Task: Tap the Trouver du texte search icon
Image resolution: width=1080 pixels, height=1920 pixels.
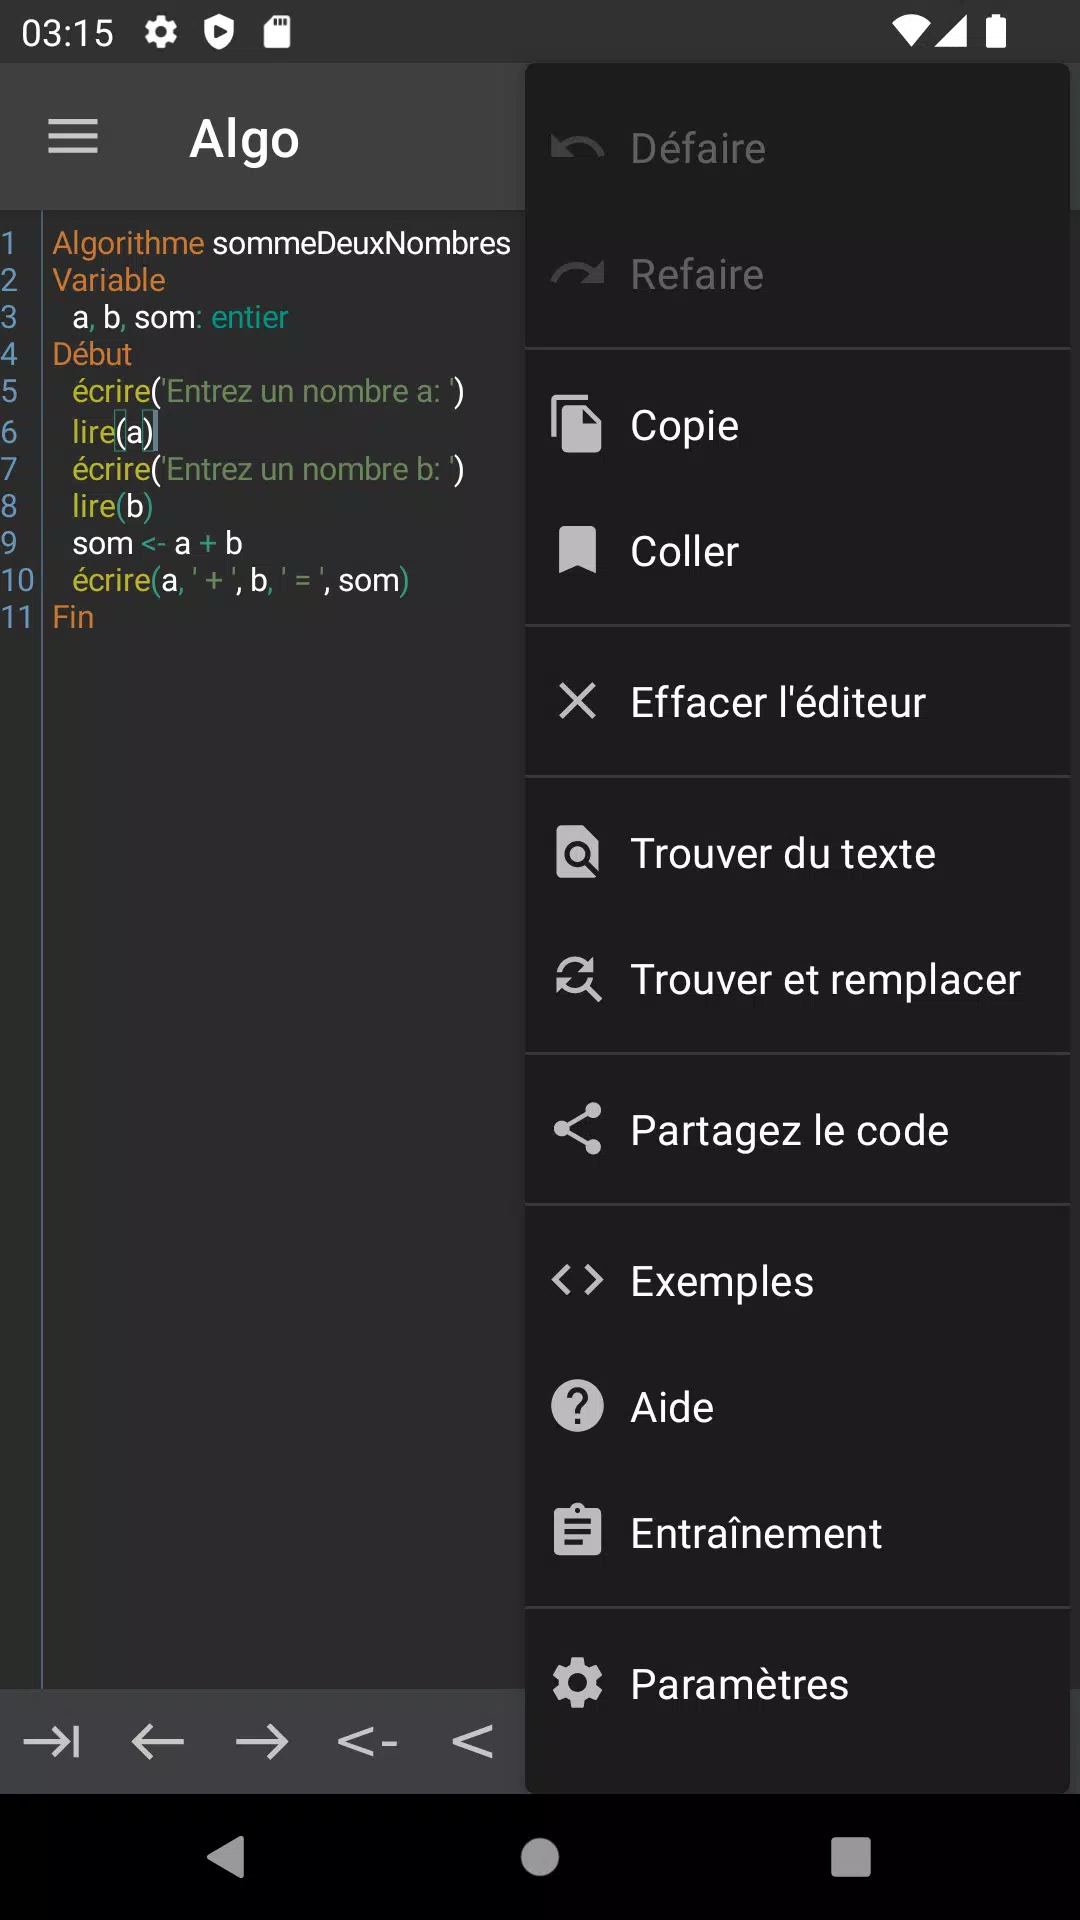Action: point(577,852)
